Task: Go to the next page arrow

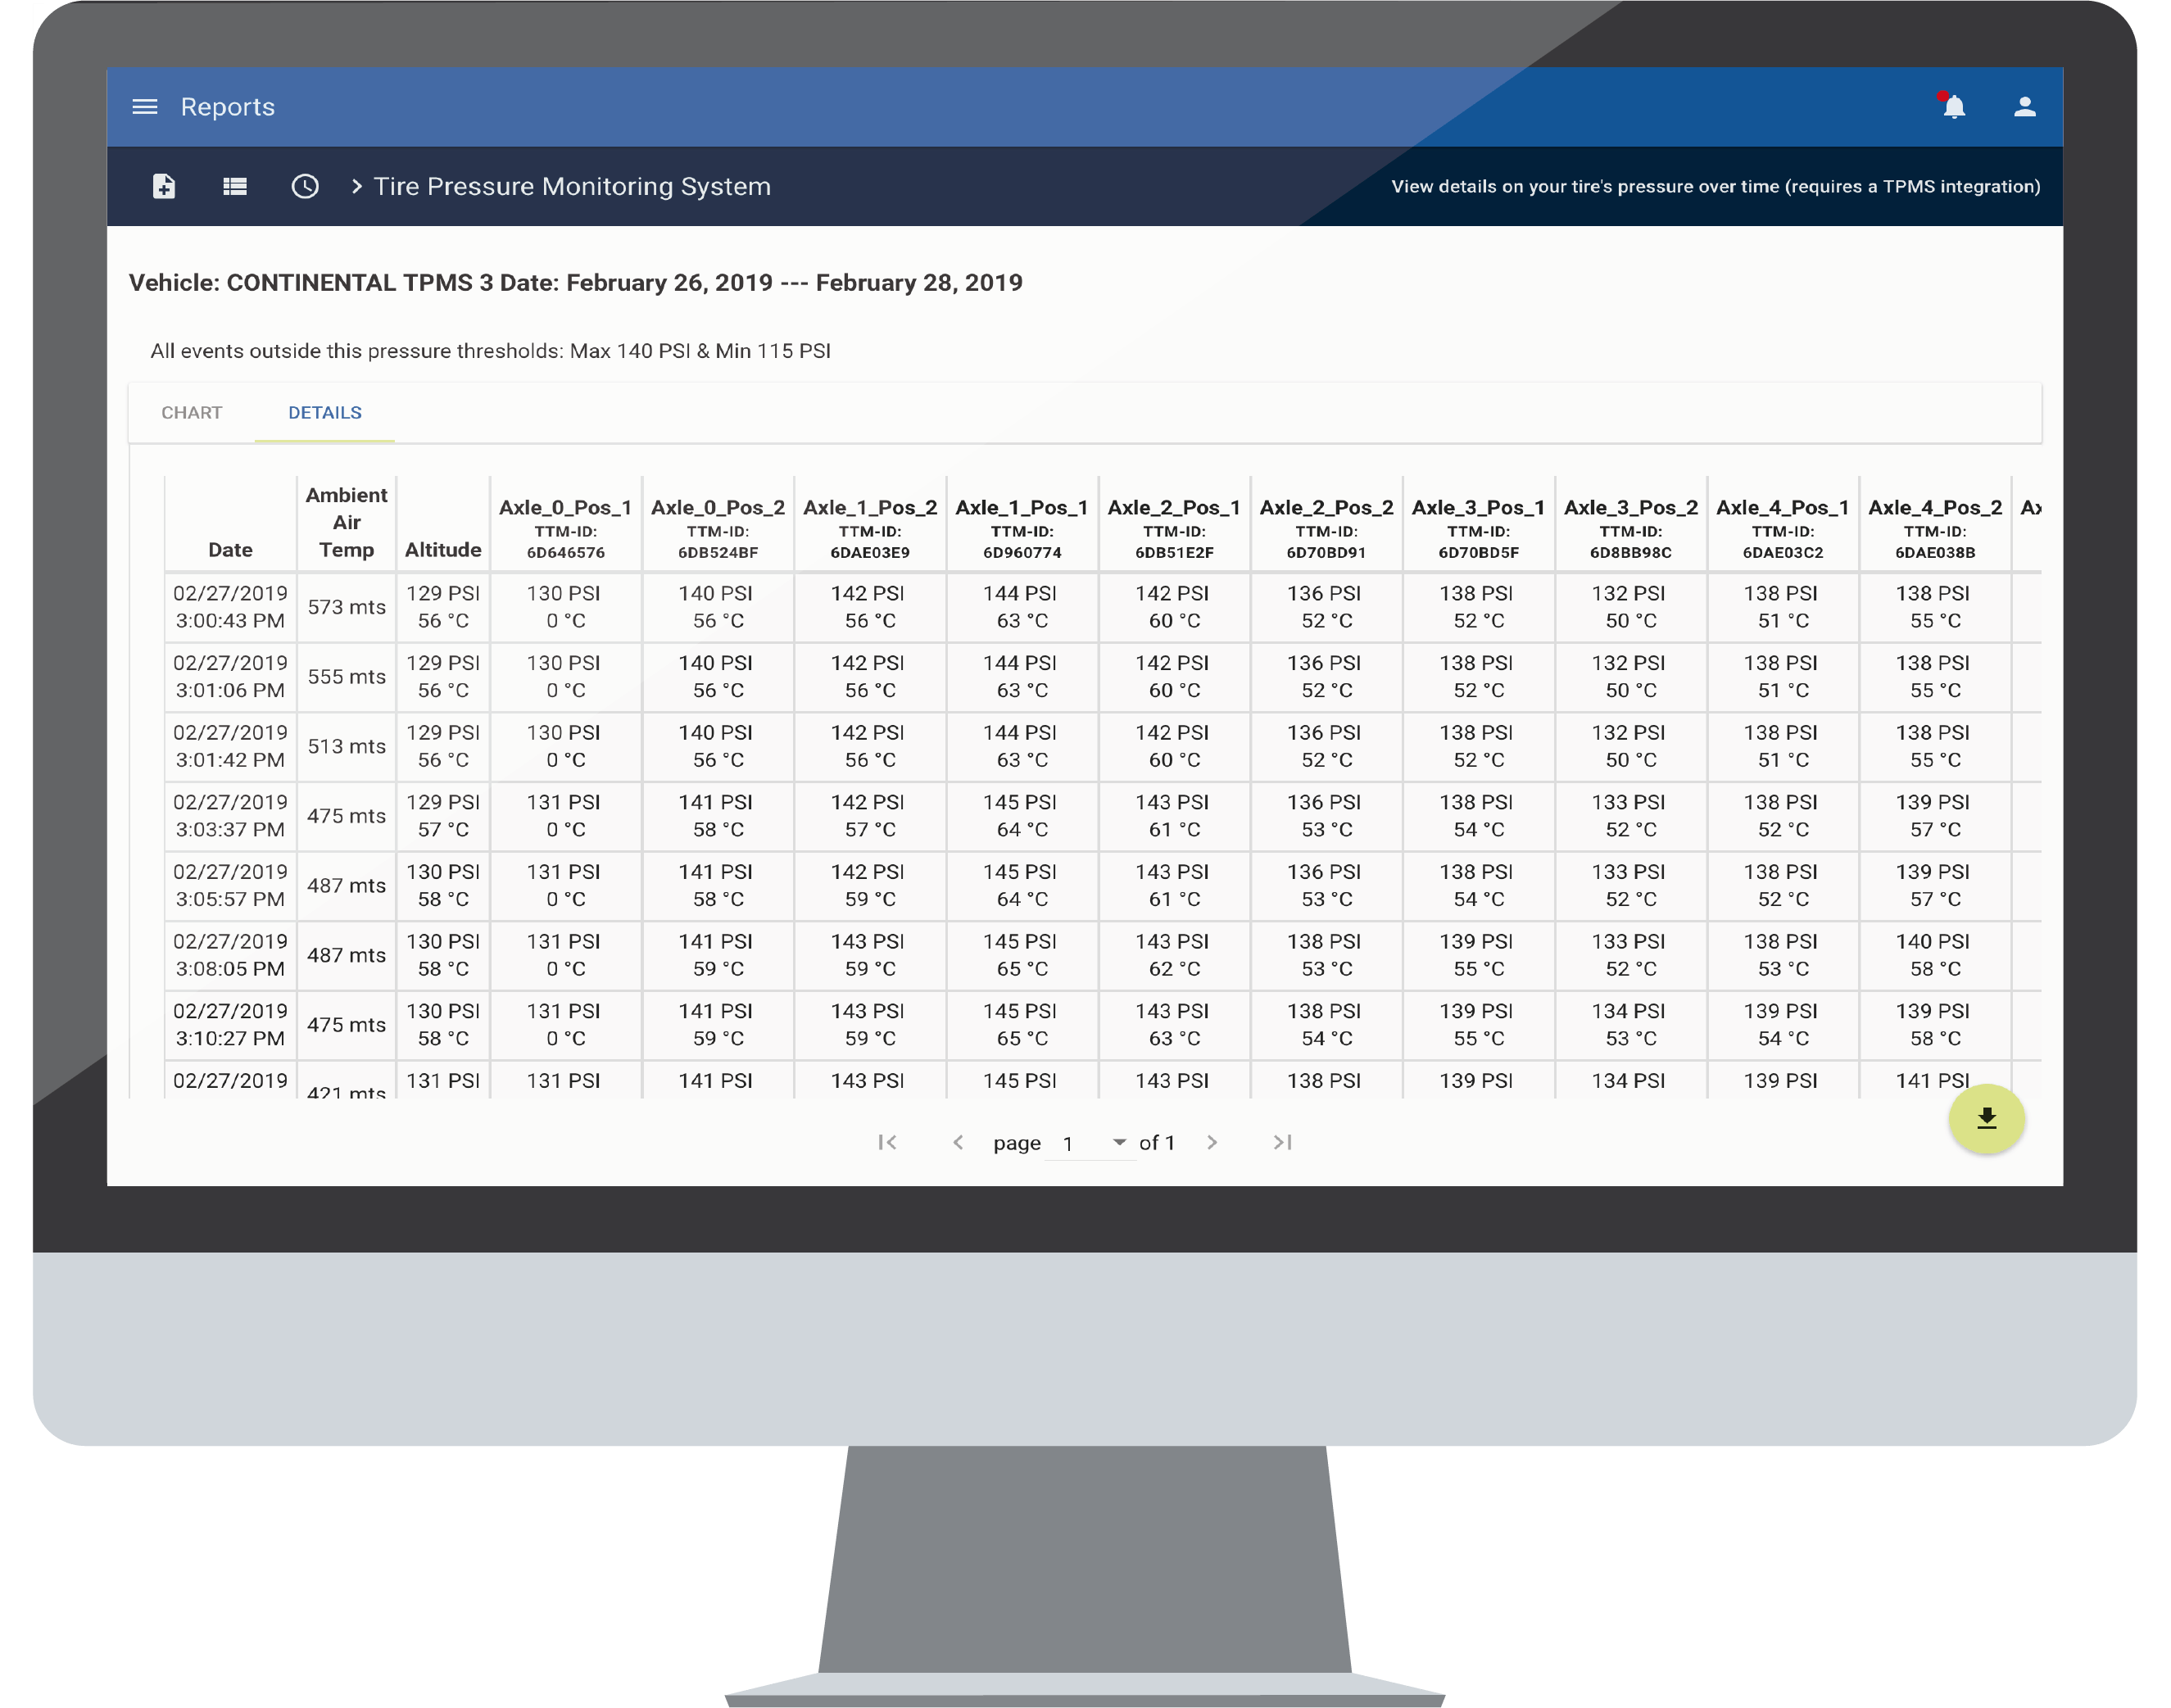Action: (1212, 1142)
